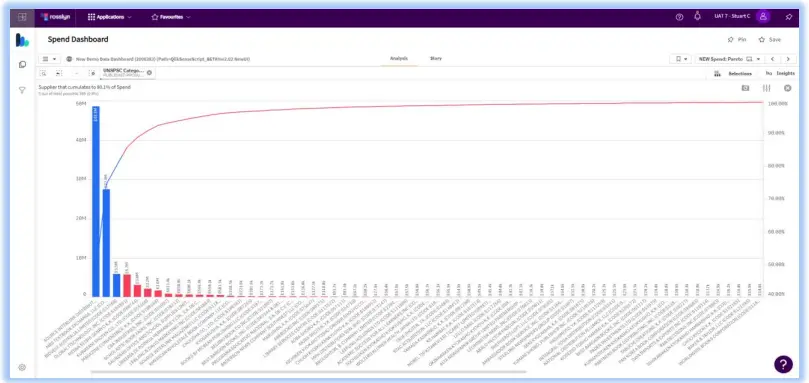This screenshot has height=383, width=809.
Task: Remove the UNSPSC Category selection
Action: [149, 73]
